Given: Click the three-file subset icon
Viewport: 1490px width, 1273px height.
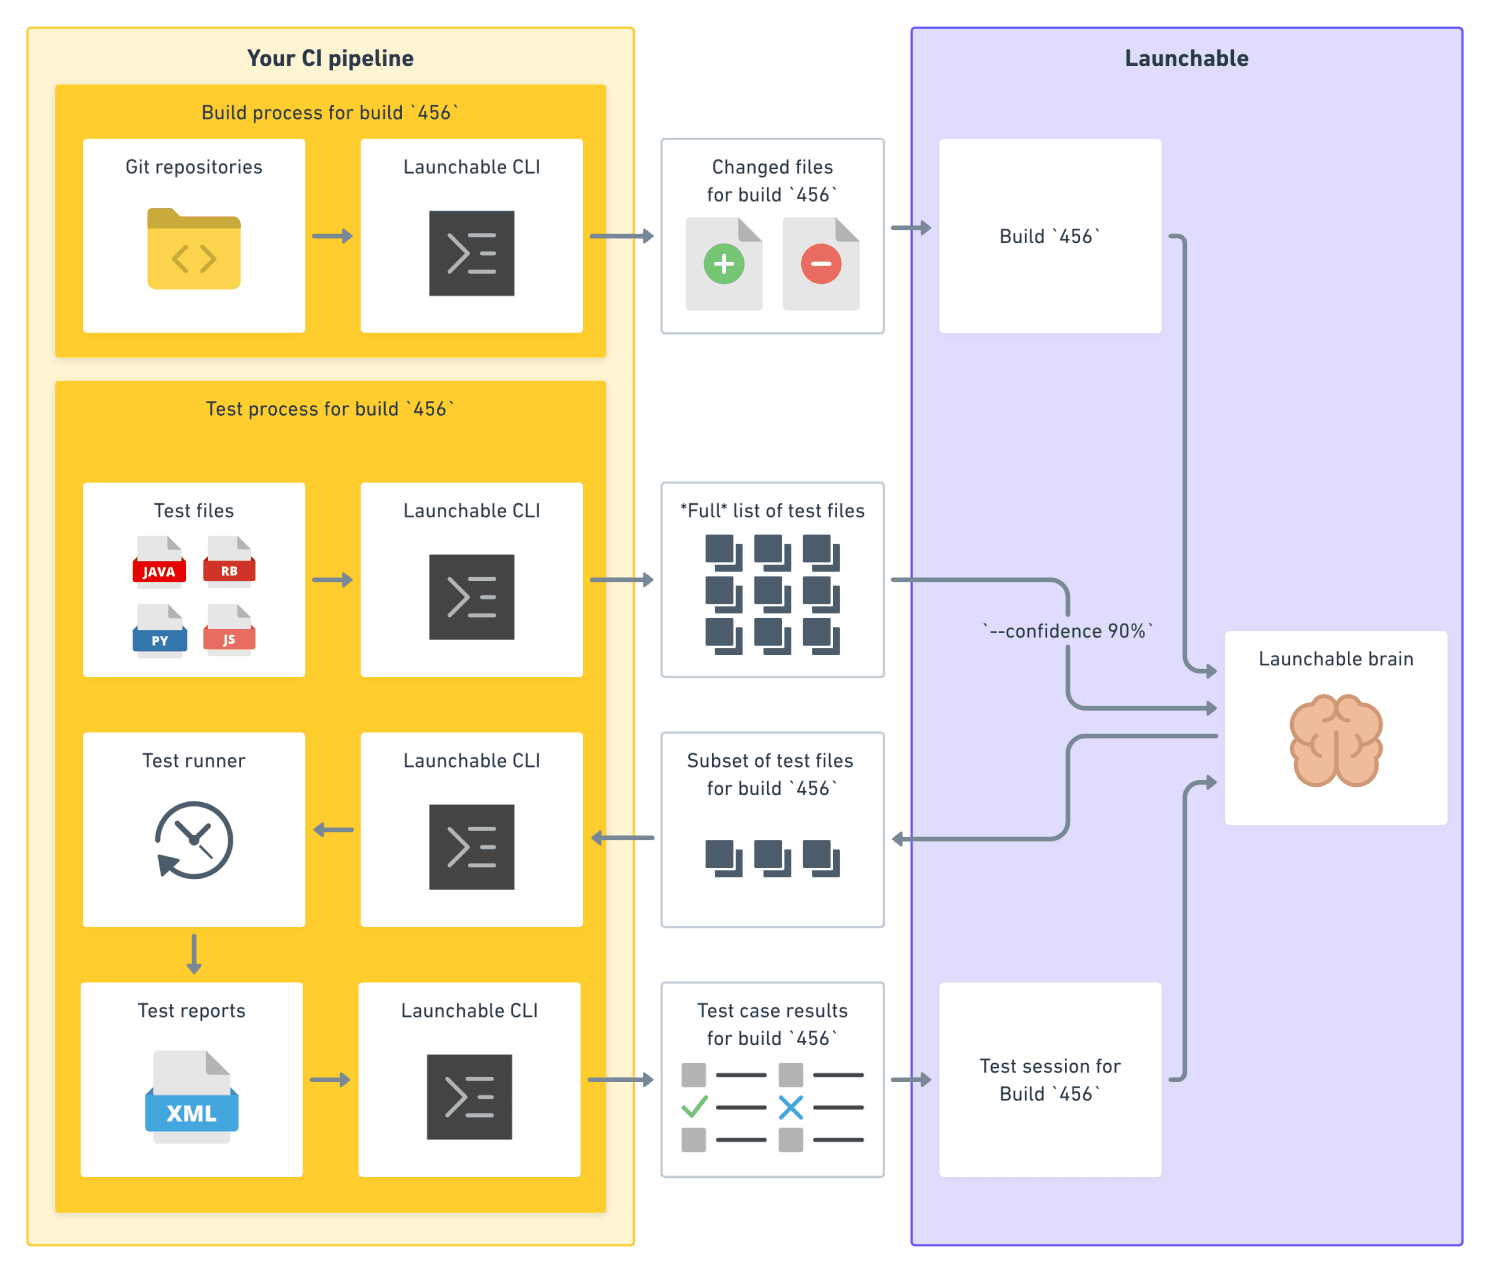Looking at the screenshot, I should (x=772, y=858).
